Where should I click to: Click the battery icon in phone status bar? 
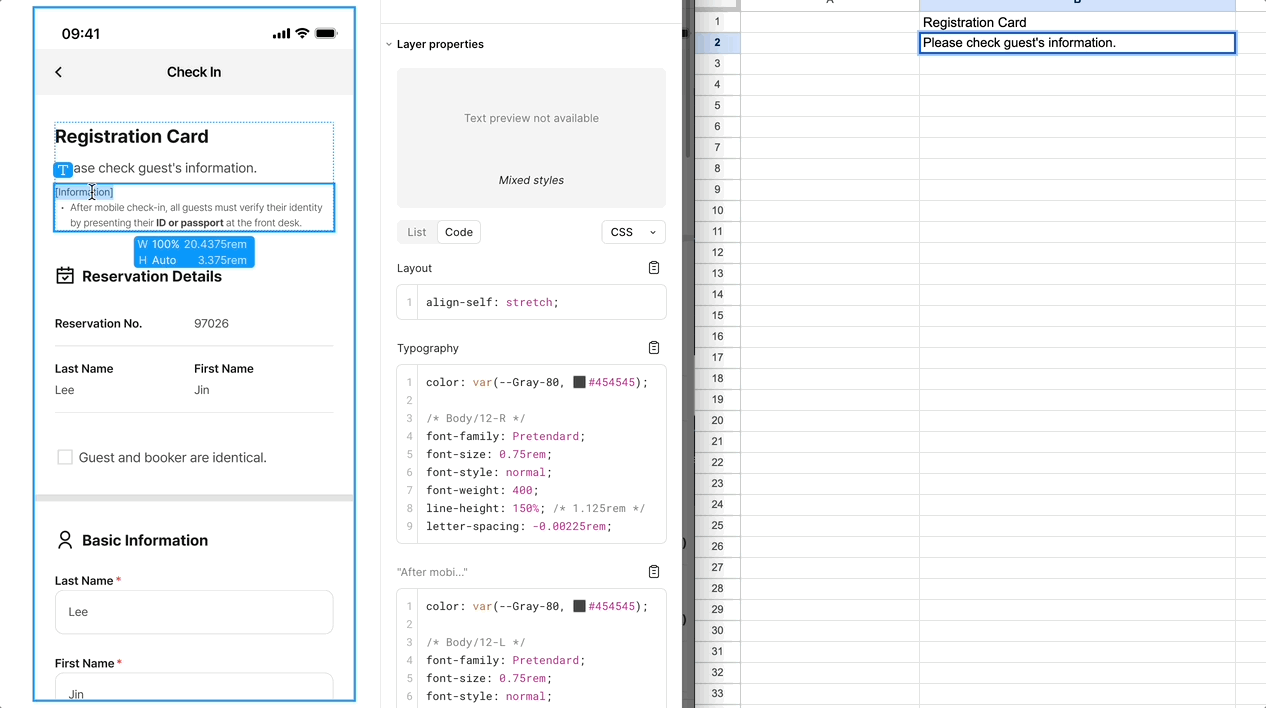(326, 33)
